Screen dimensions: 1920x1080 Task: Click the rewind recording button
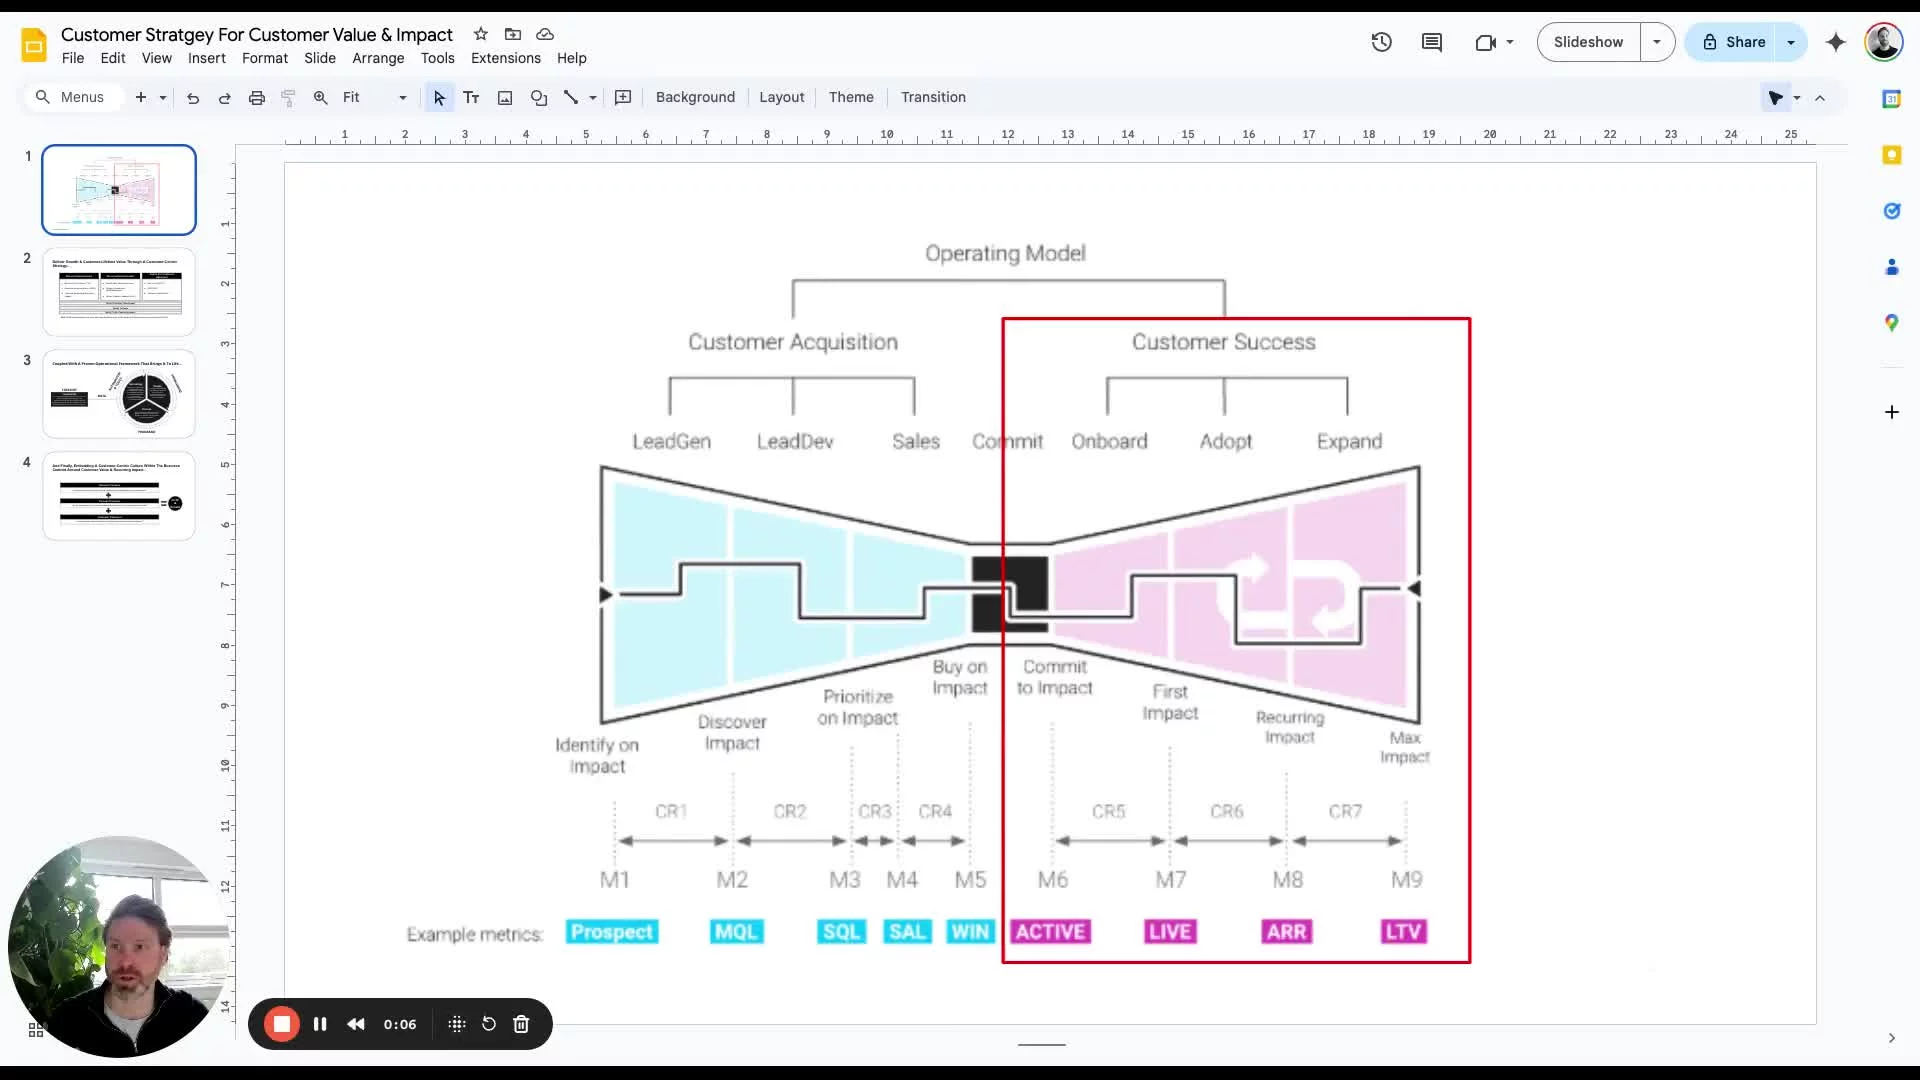coord(355,1025)
